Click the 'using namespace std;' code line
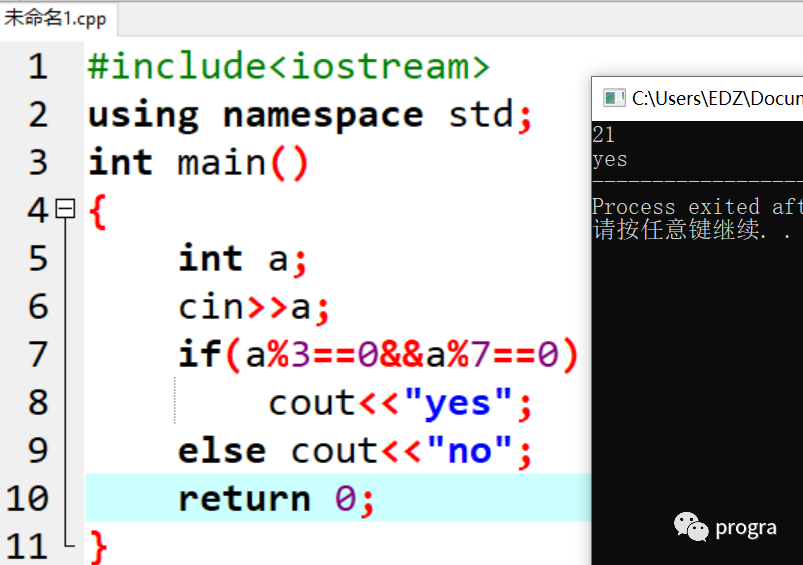This screenshot has width=803, height=565. [310, 115]
